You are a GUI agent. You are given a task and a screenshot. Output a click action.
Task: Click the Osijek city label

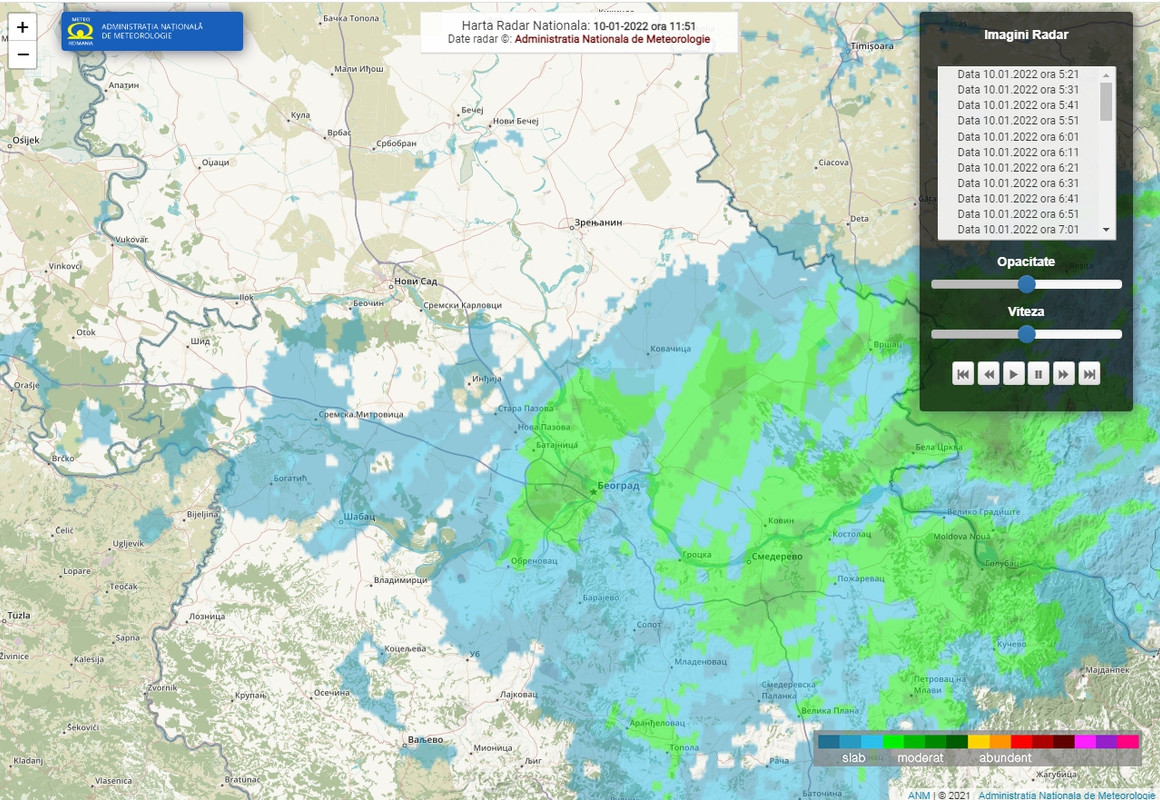[26, 140]
